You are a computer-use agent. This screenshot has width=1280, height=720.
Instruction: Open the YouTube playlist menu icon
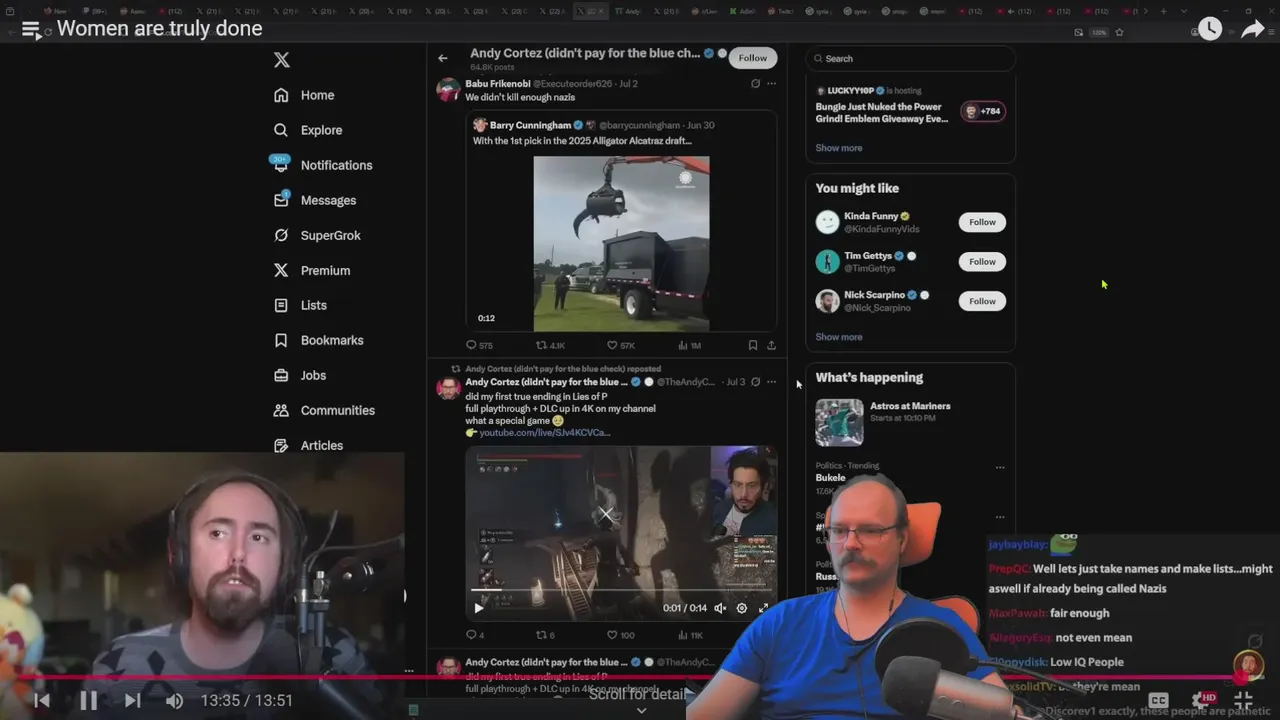point(31,29)
